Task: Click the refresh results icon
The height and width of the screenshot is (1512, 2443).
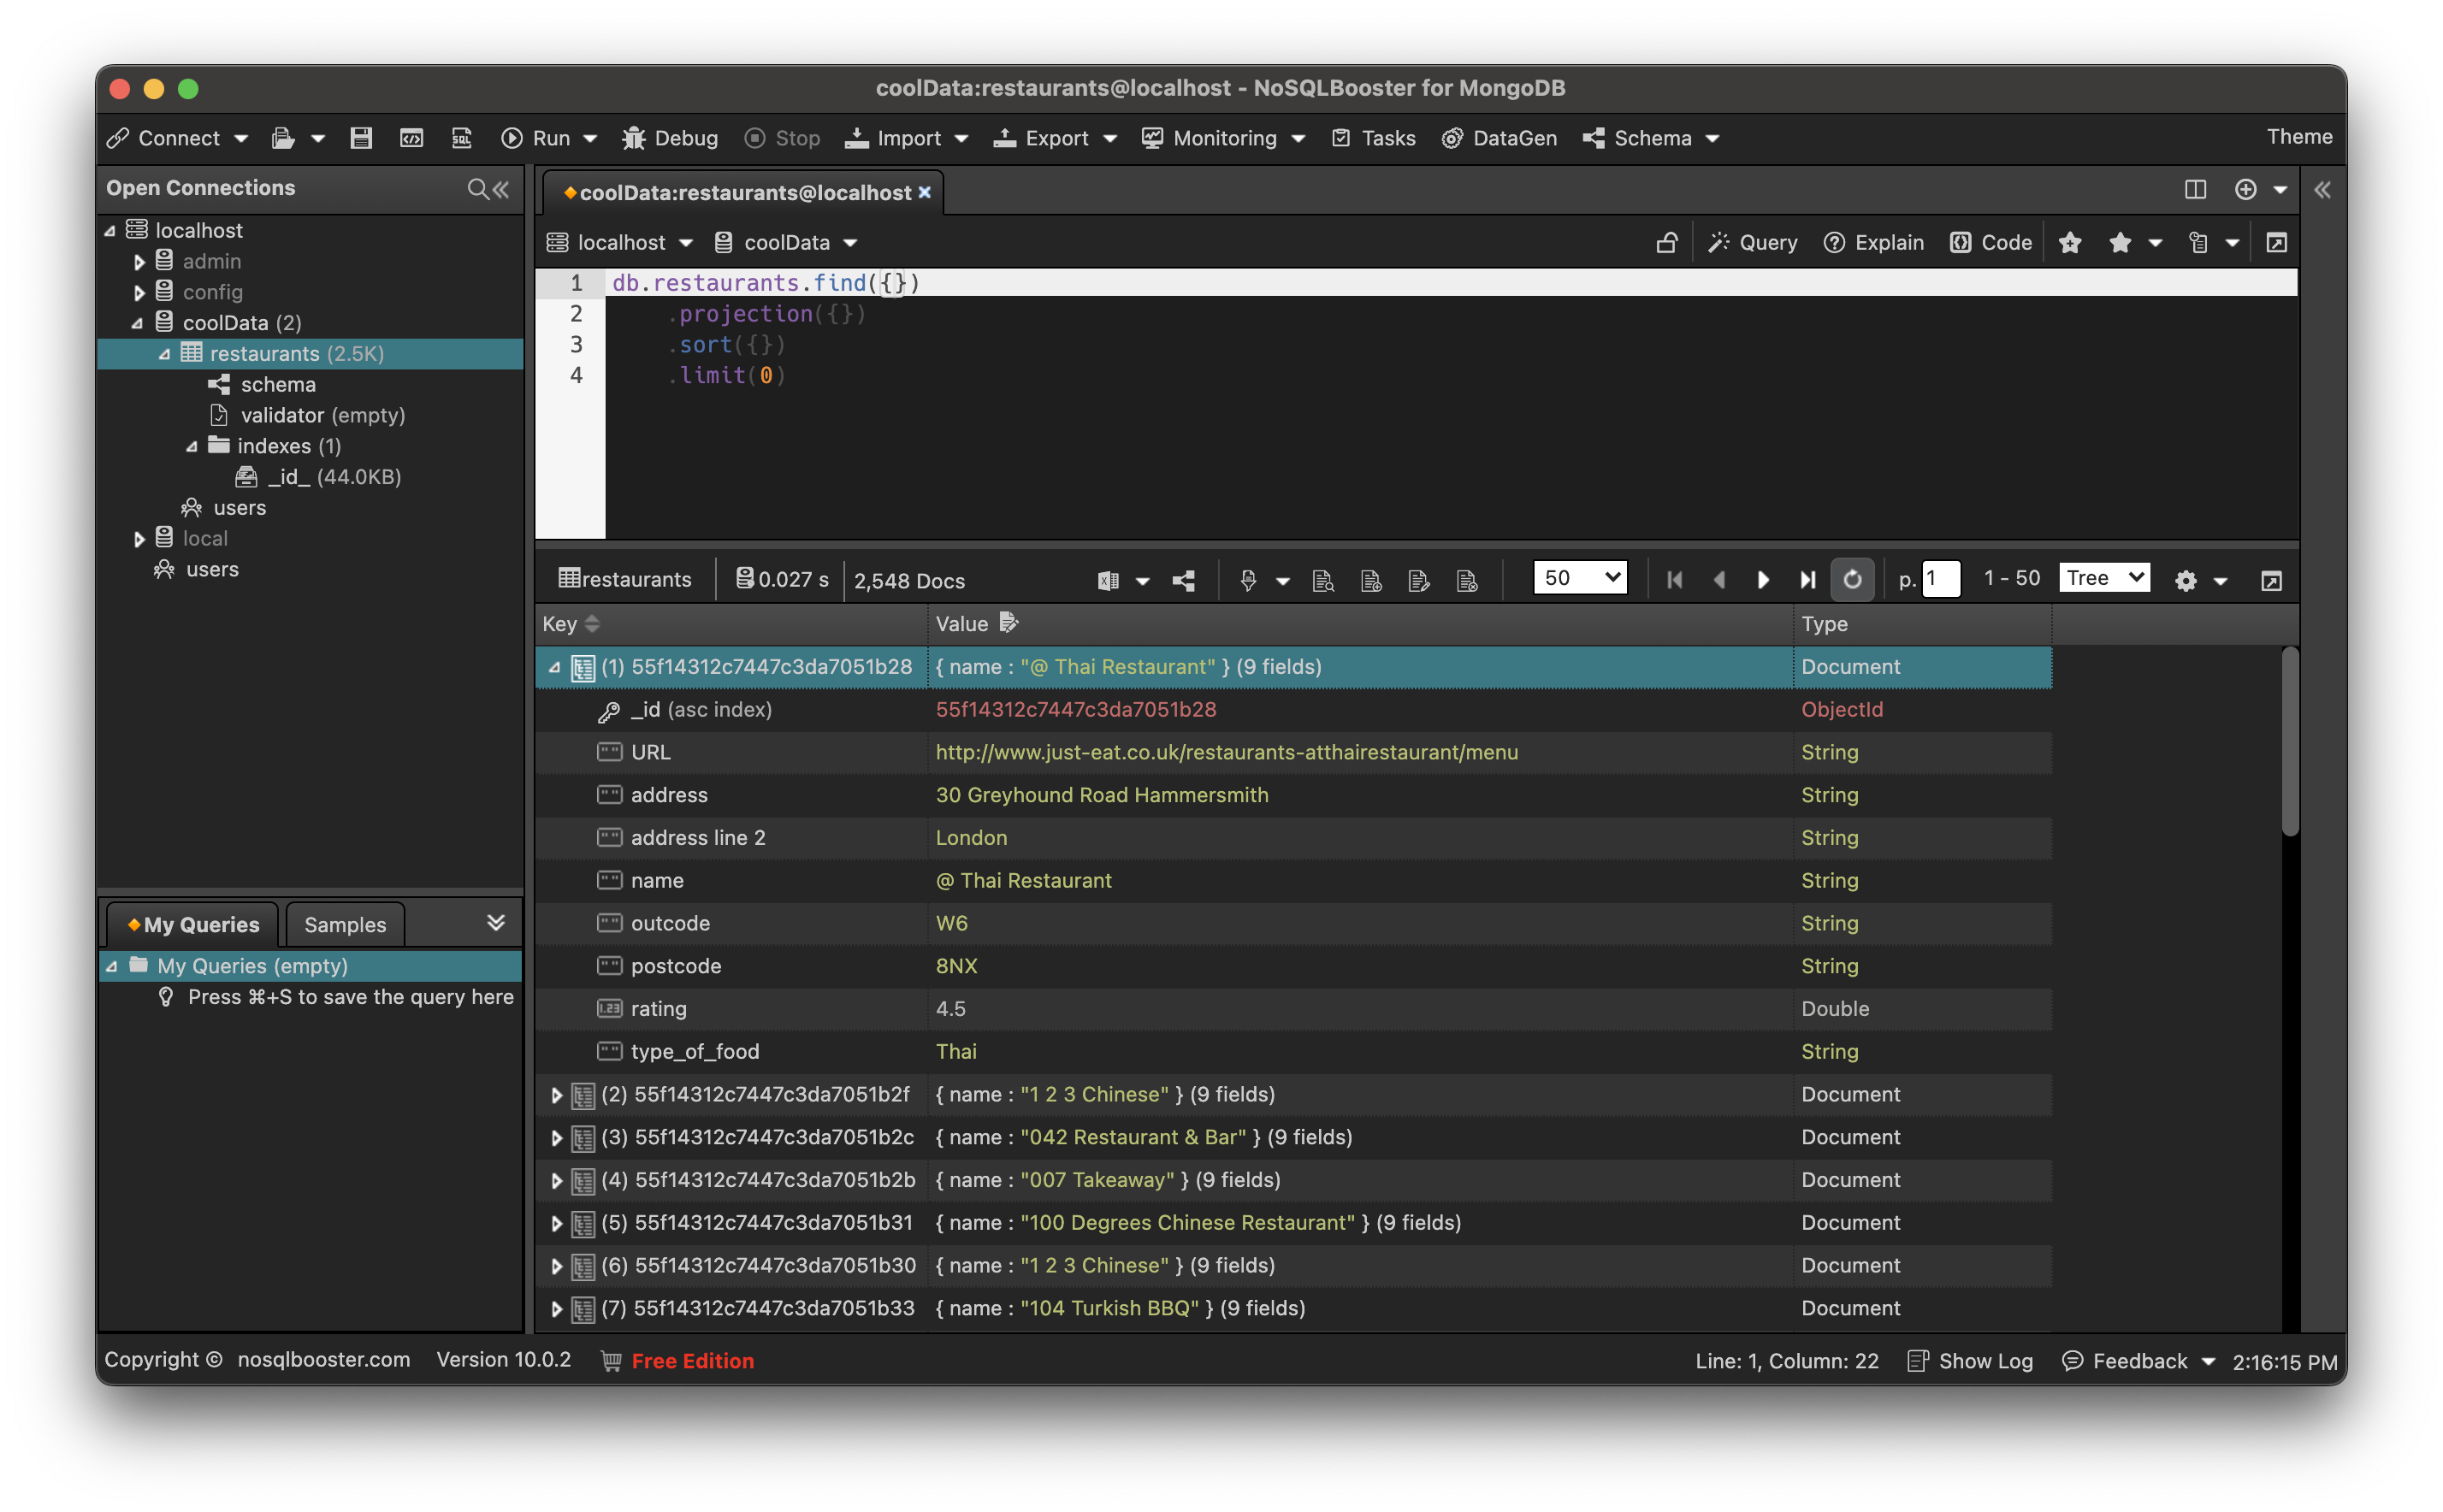Action: pos(1852,580)
